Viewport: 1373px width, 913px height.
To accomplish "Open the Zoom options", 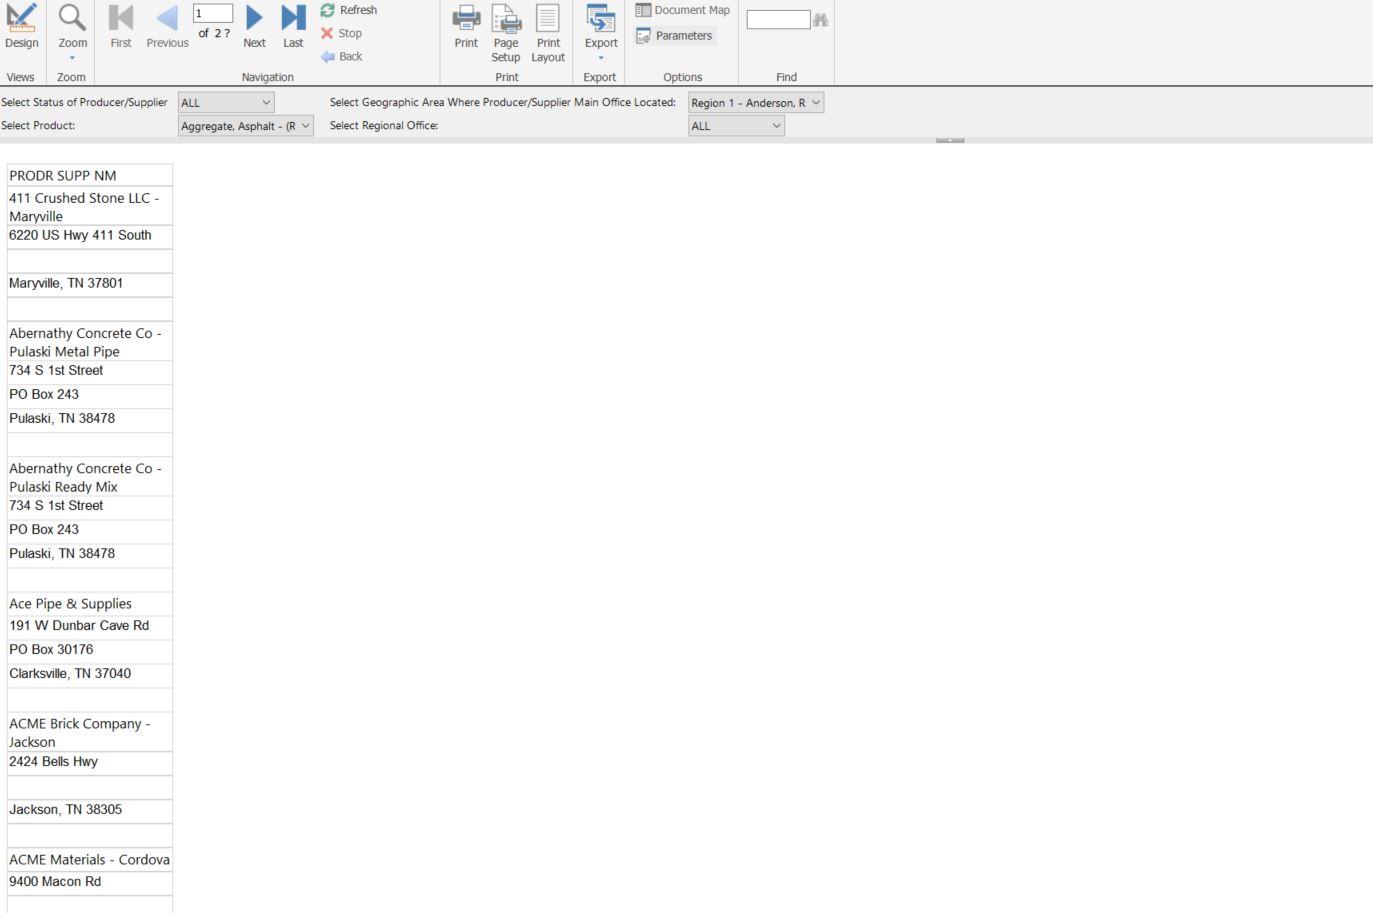I will pyautogui.click(x=72, y=32).
